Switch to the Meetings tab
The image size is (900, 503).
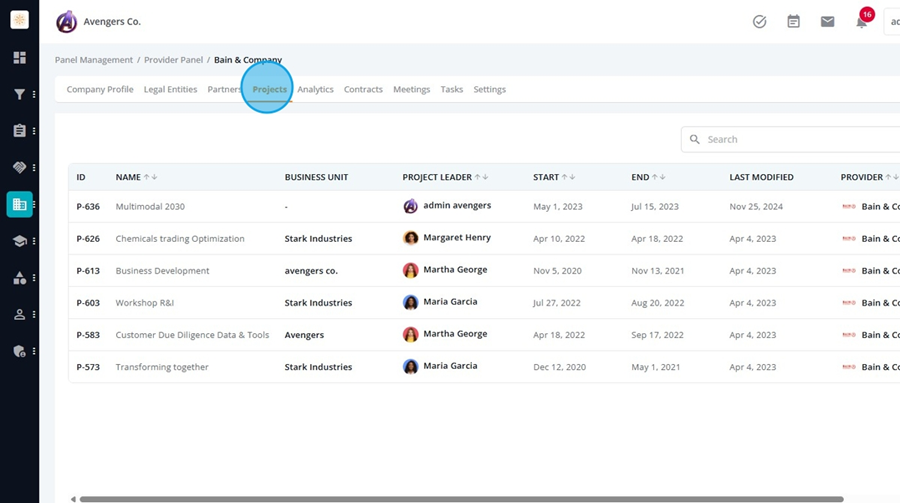click(412, 89)
